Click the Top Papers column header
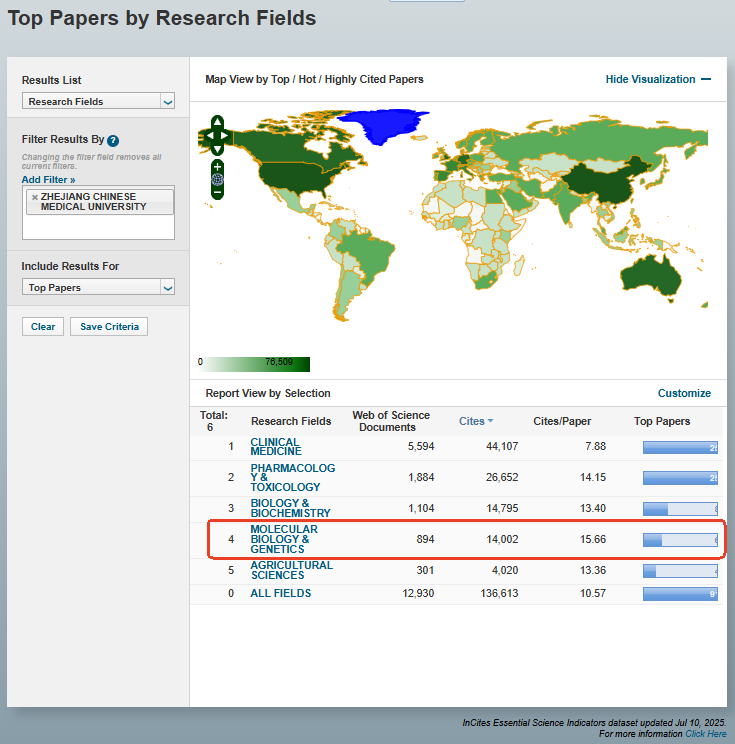735x744 pixels. [x=662, y=421]
